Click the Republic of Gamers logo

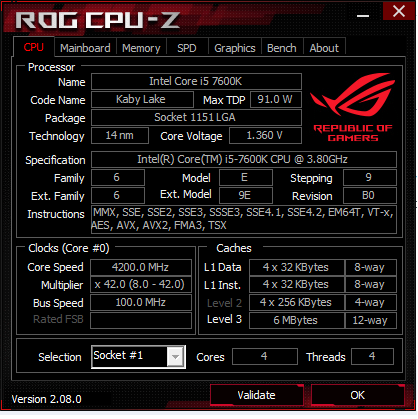353,107
